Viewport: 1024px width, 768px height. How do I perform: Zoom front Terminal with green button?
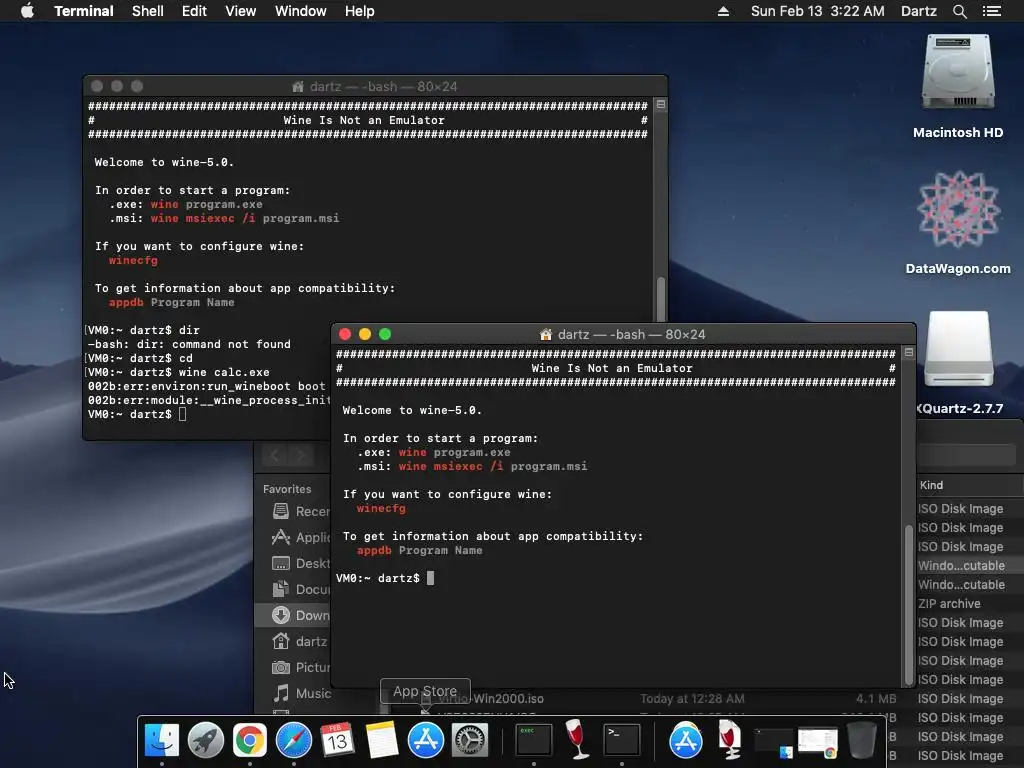pyautogui.click(x=385, y=334)
